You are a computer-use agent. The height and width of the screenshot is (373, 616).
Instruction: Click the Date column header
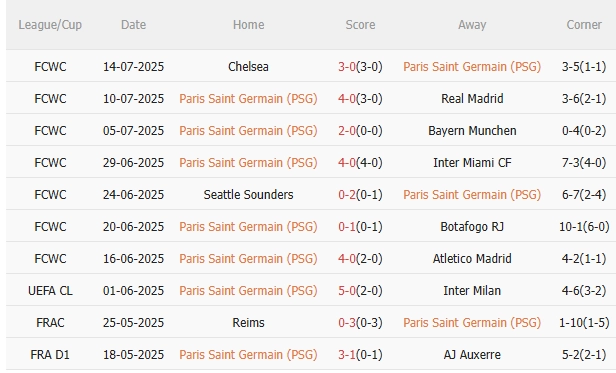point(134,25)
